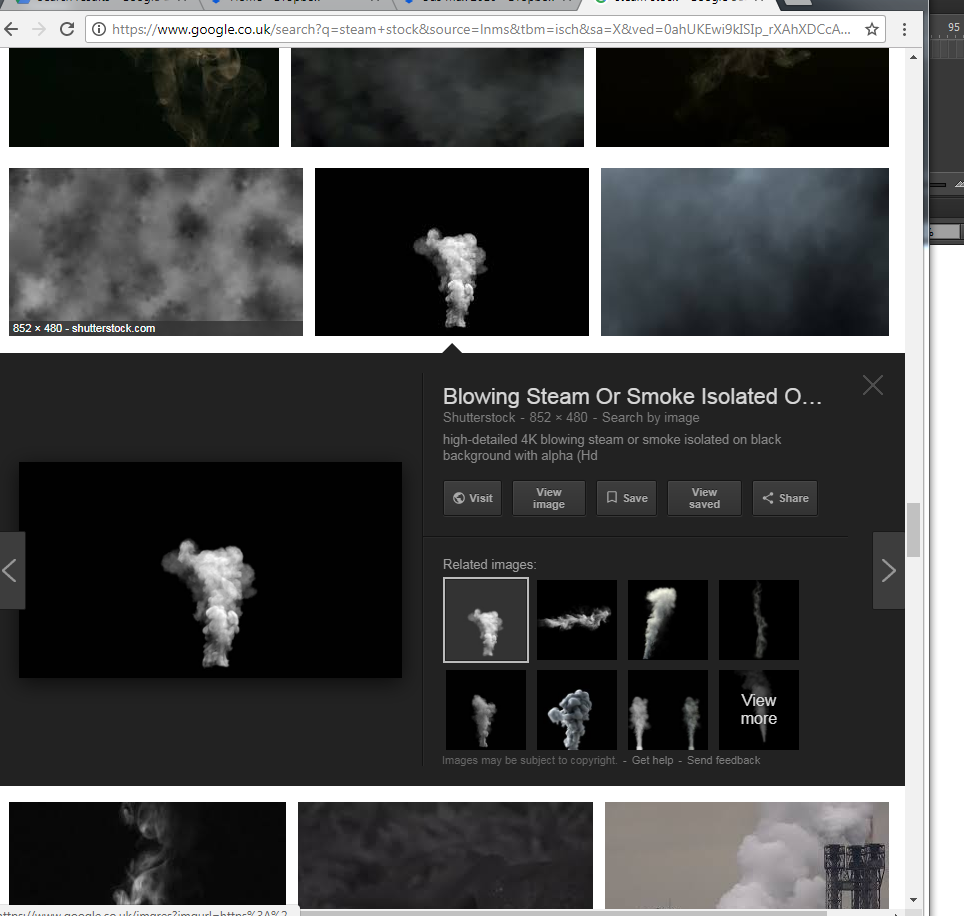Reload the current page
Viewport: 964px width, 916px height.
tap(65, 29)
